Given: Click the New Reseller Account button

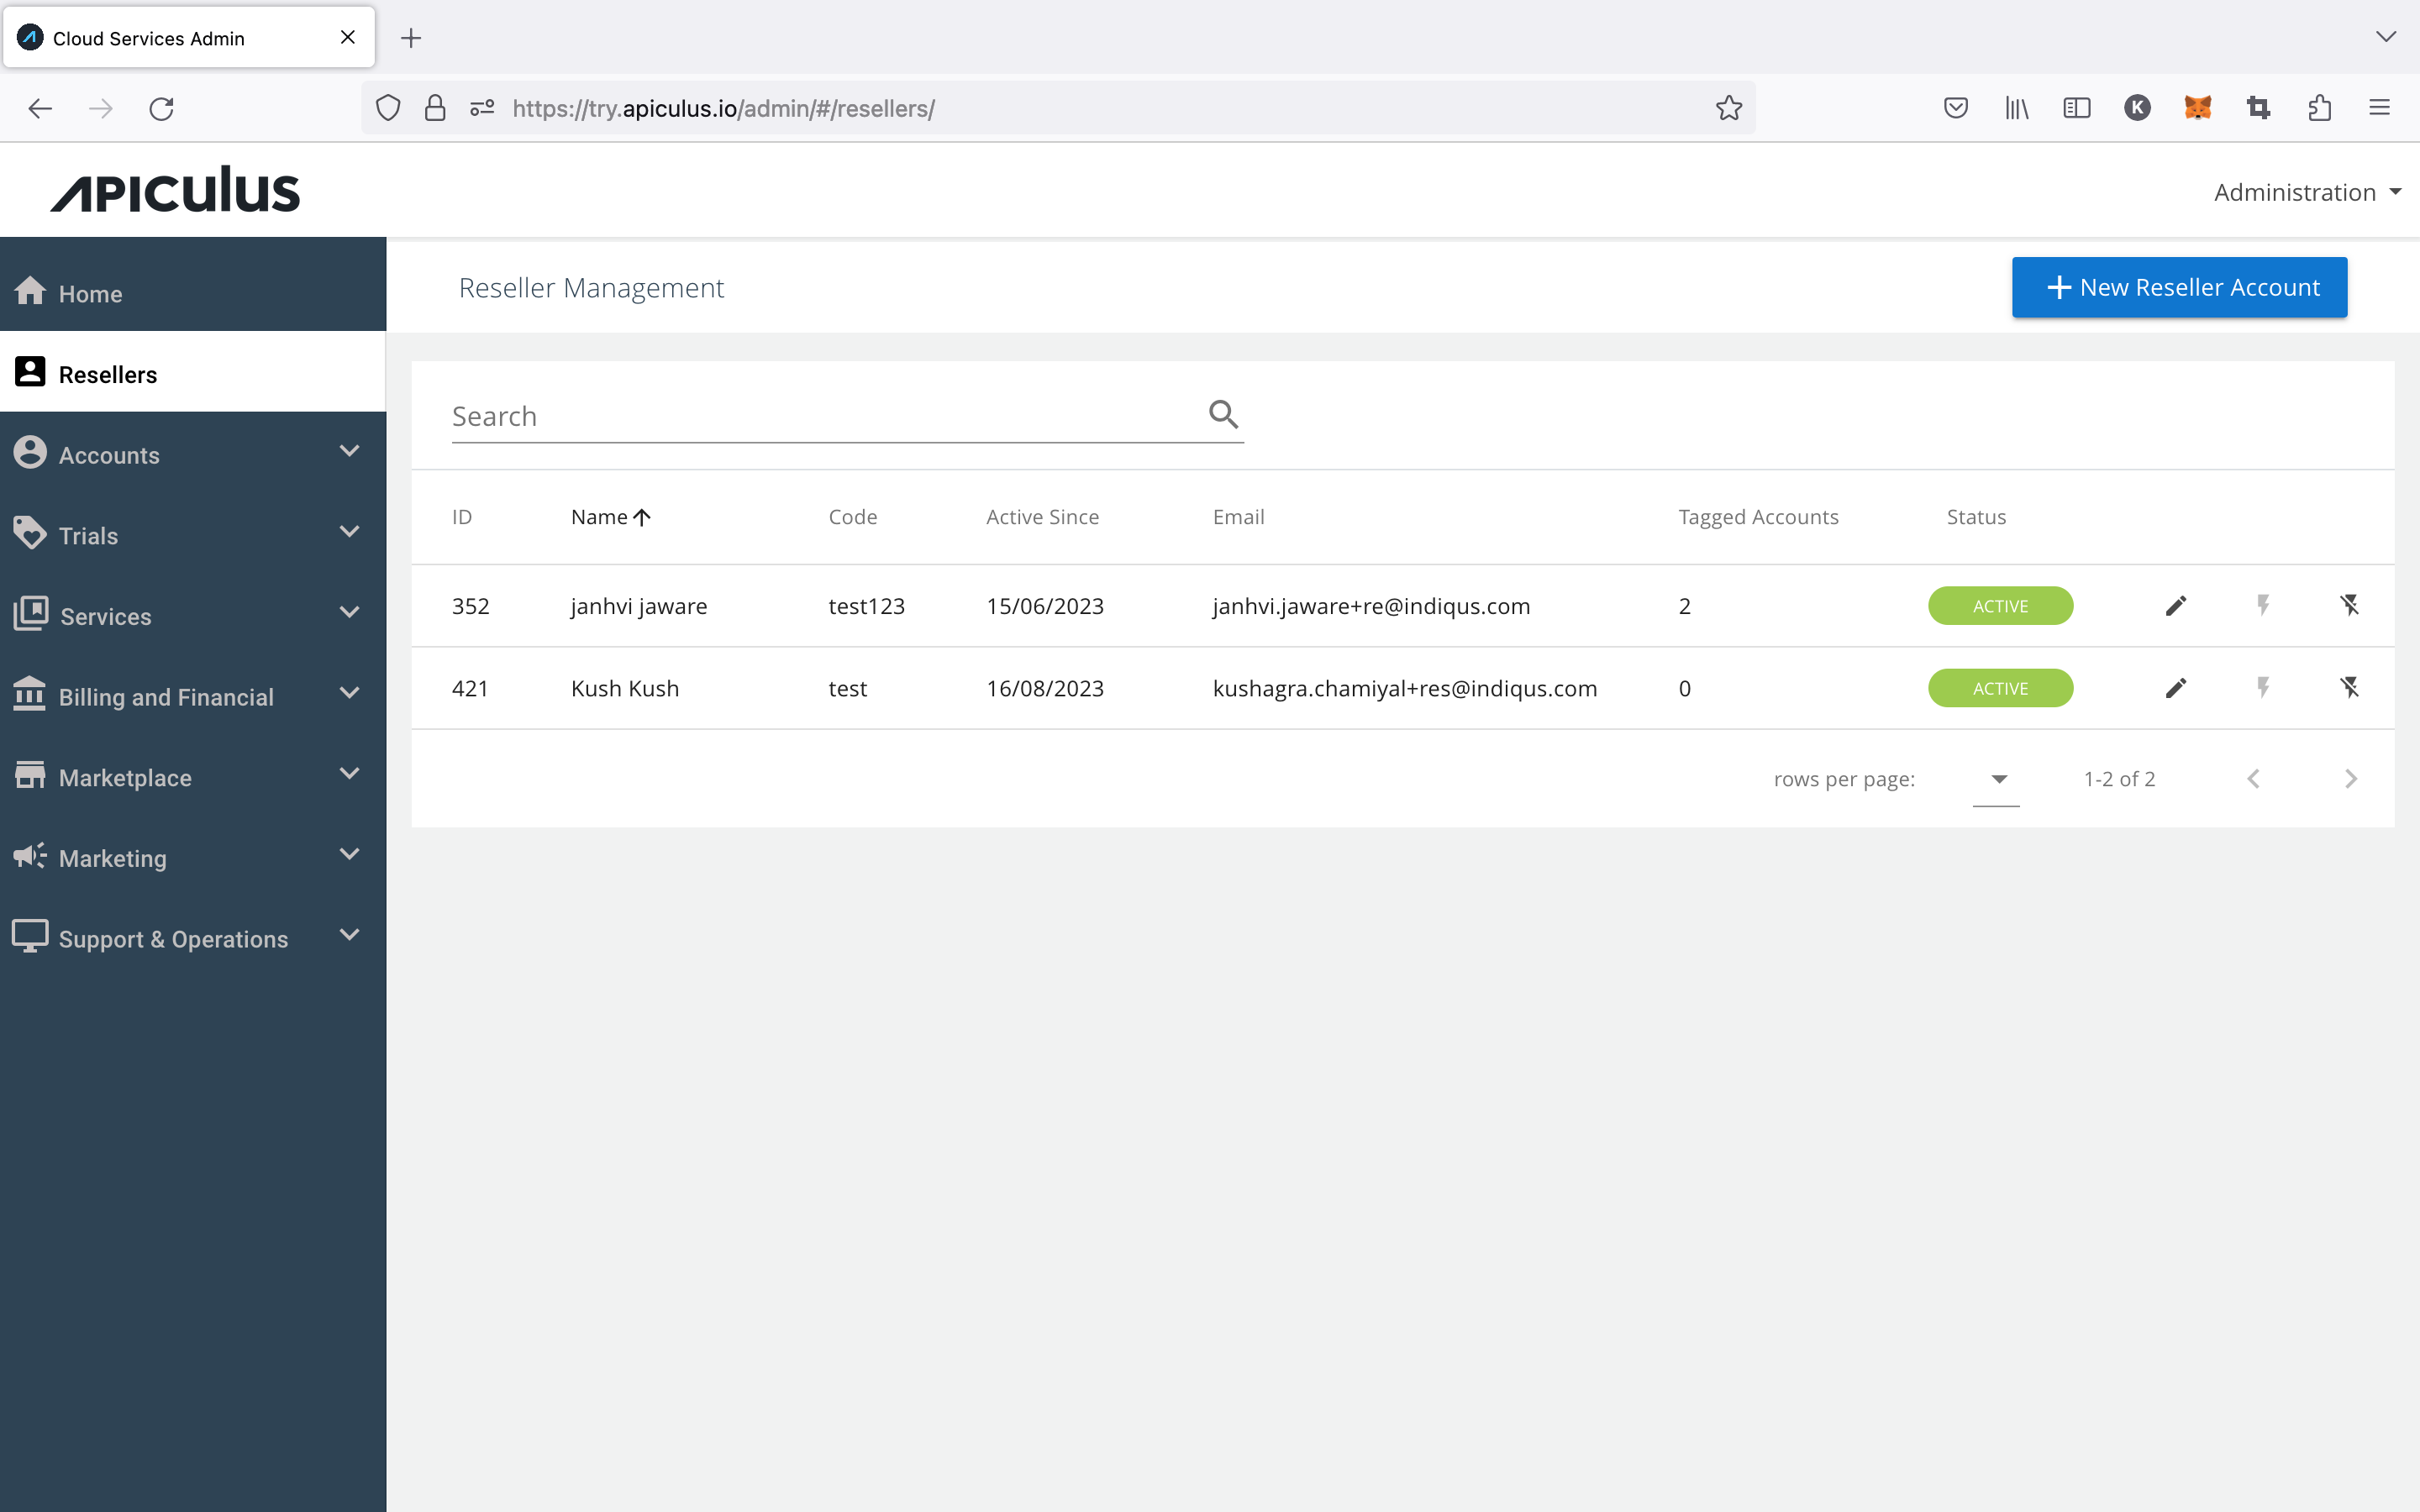Looking at the screenshot, I should (x=2178, y=287).
